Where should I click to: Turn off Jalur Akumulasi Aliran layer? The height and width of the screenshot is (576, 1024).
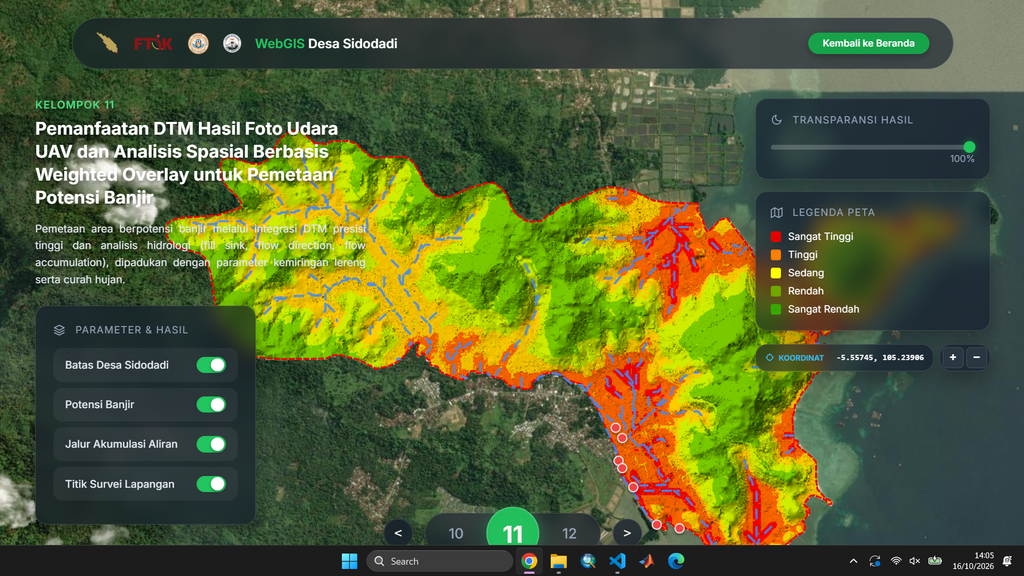(211, 444)
